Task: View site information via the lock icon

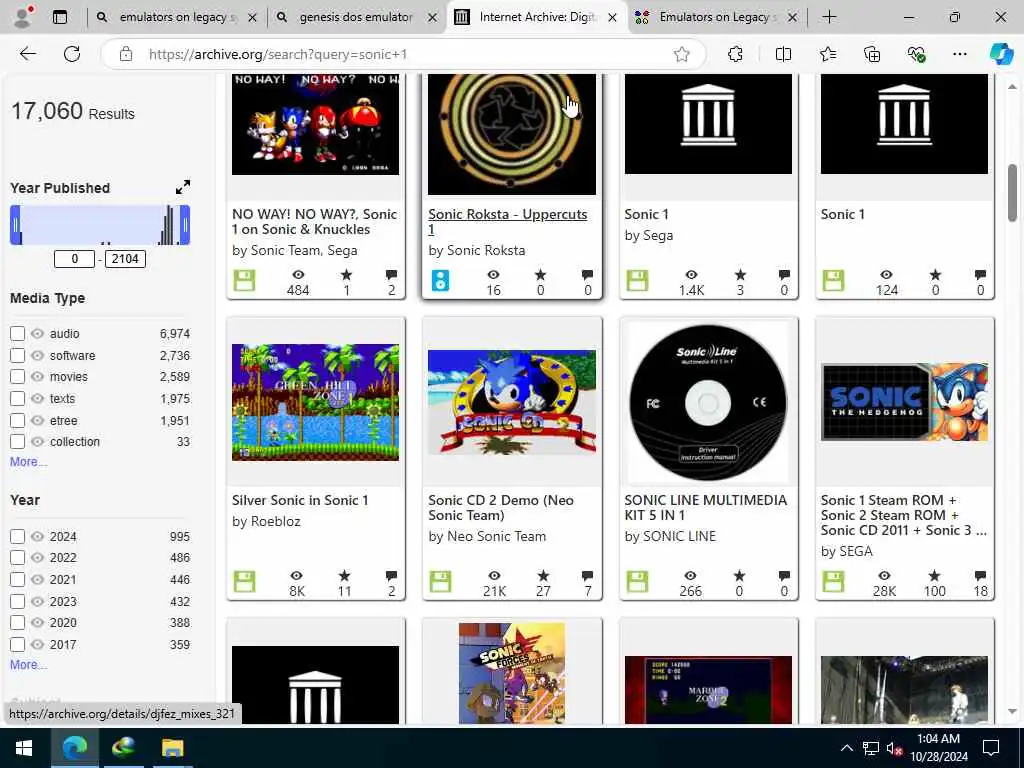Action: point(126,54)
